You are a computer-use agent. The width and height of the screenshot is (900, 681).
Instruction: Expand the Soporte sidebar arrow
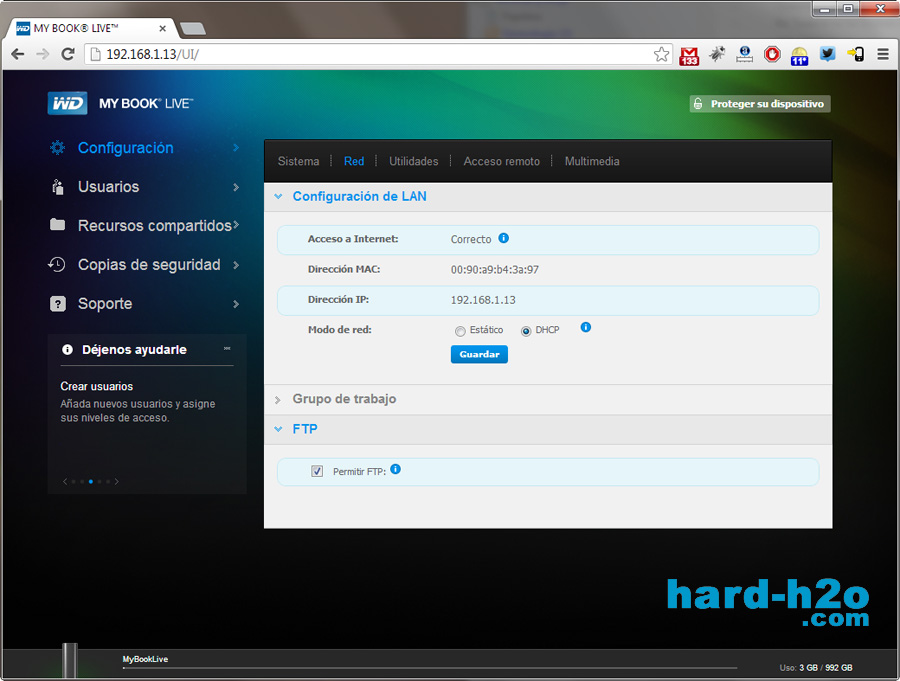tap(236, 304)
